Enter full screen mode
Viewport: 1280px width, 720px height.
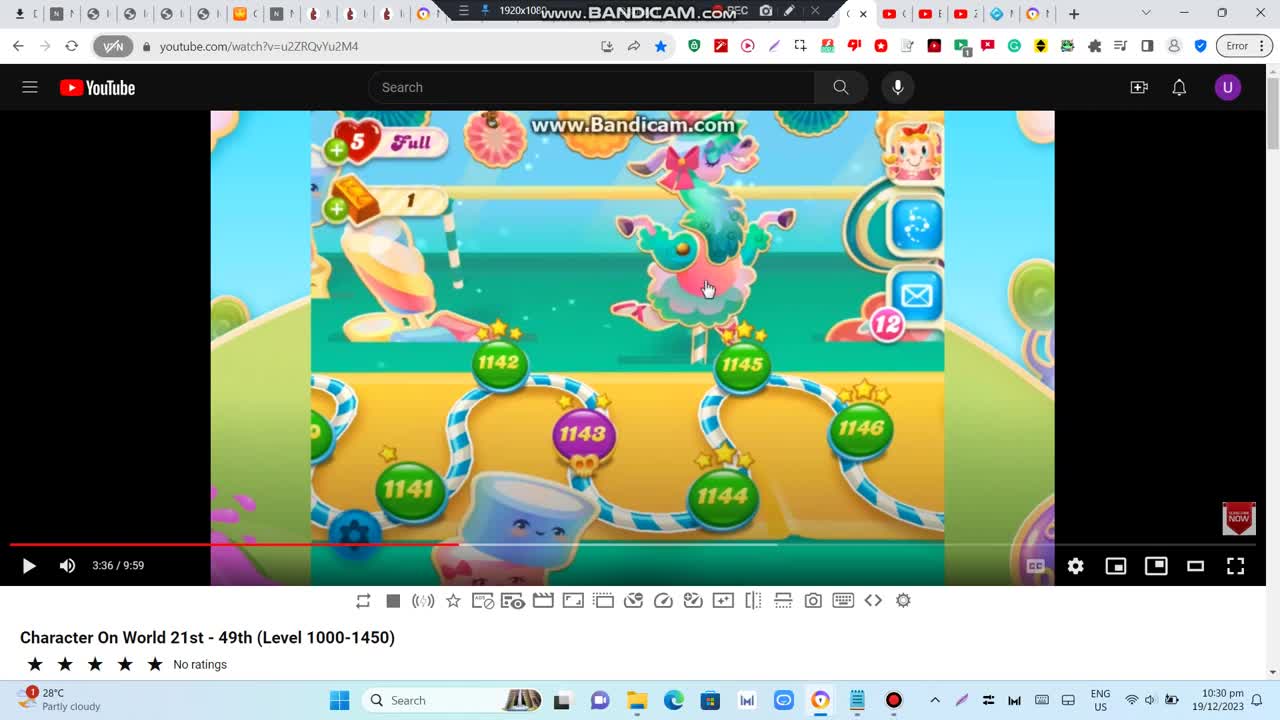pyautogui.click(x=1235, y=566)
